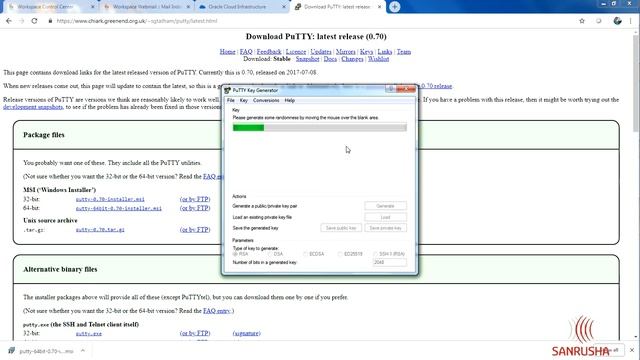Go back using browser back arrow
This screenshot has width=640, height=360.
coord(9,21)
